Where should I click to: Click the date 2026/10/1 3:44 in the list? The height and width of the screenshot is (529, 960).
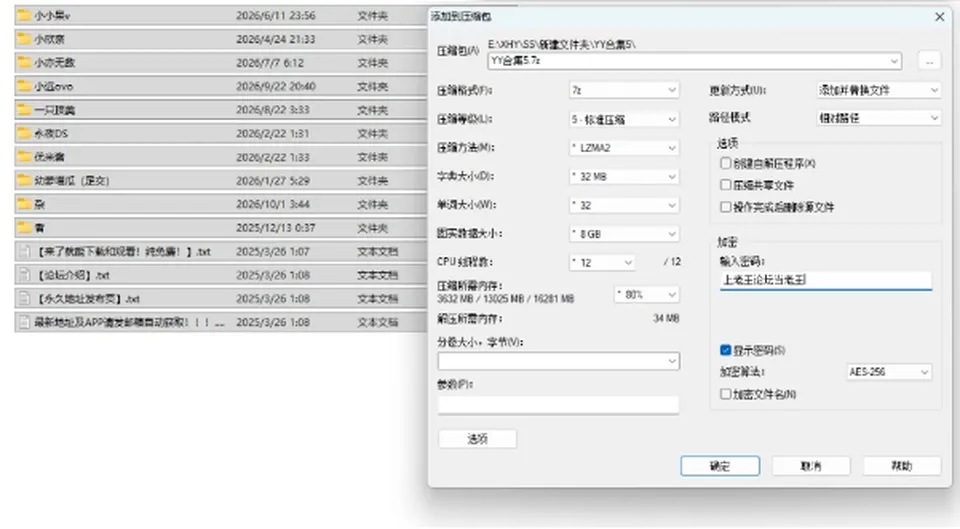point(272,204)
